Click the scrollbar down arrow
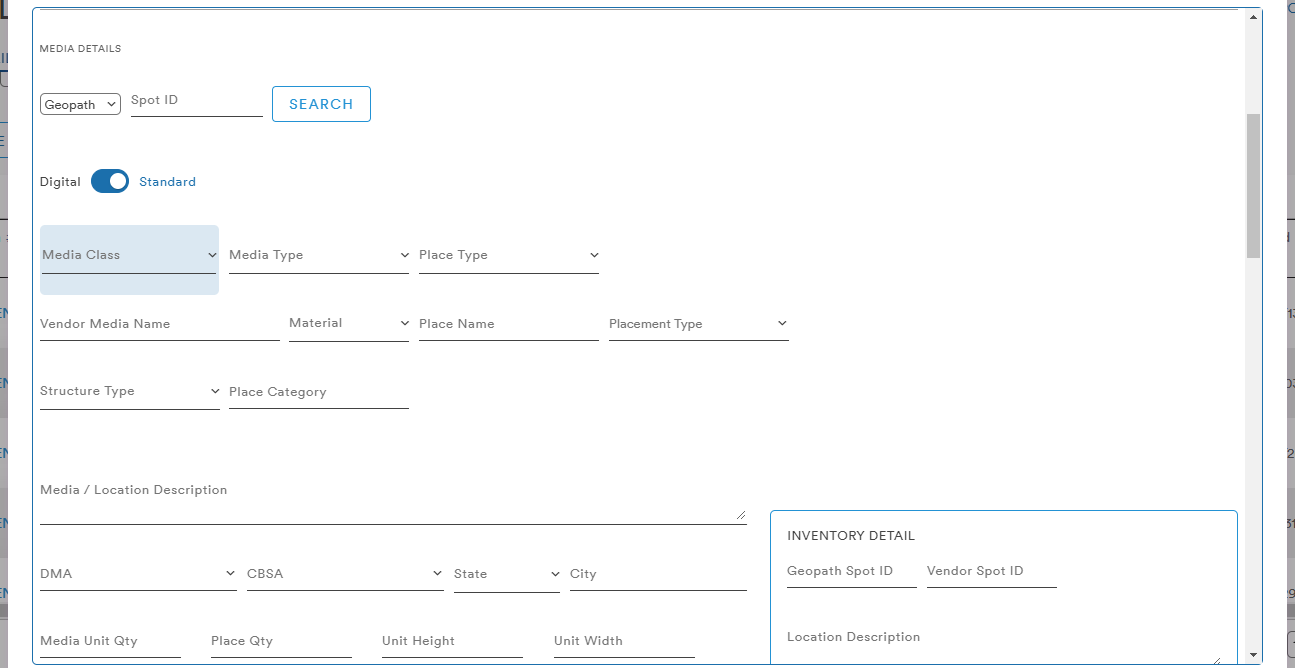This screenshot has width=1295, height=668. [x=1253, y=656]
